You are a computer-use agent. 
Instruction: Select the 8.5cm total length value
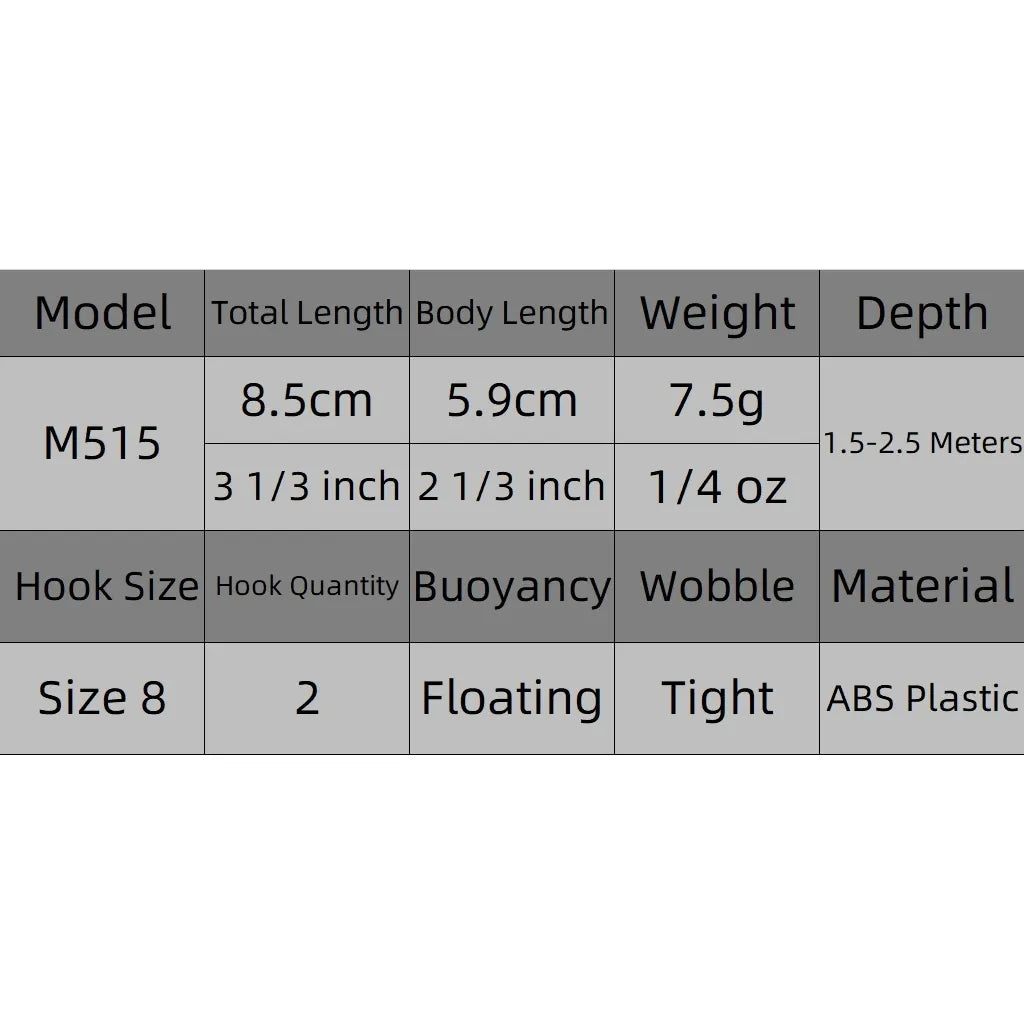click(307, 400)
